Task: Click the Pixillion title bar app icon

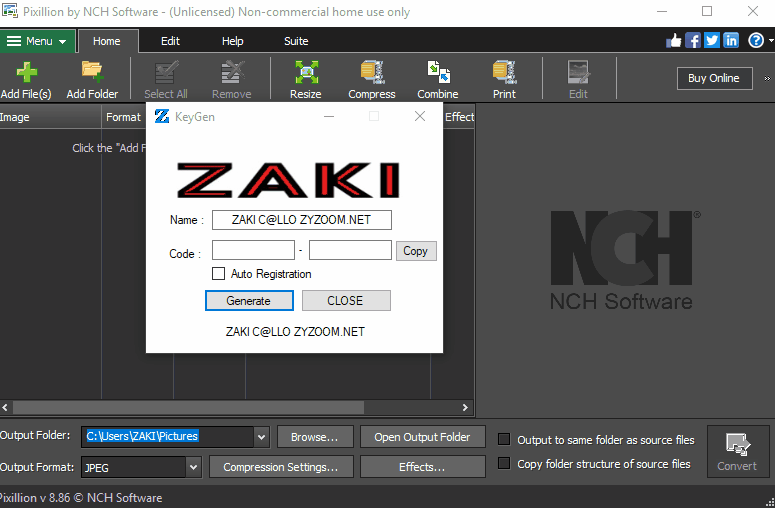Action: (x=9, y=11)
